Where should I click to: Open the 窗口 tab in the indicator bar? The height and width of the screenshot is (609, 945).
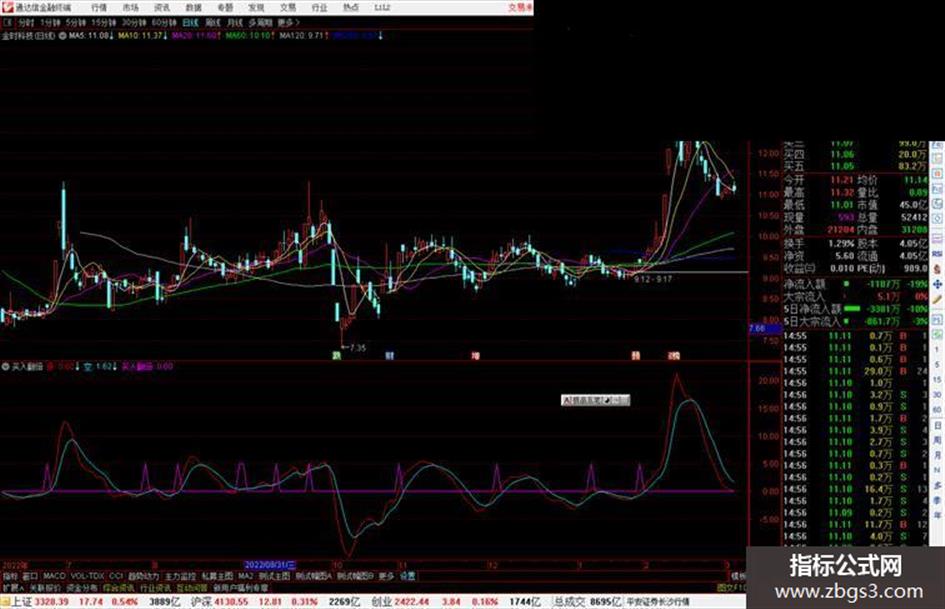[30, 576]
